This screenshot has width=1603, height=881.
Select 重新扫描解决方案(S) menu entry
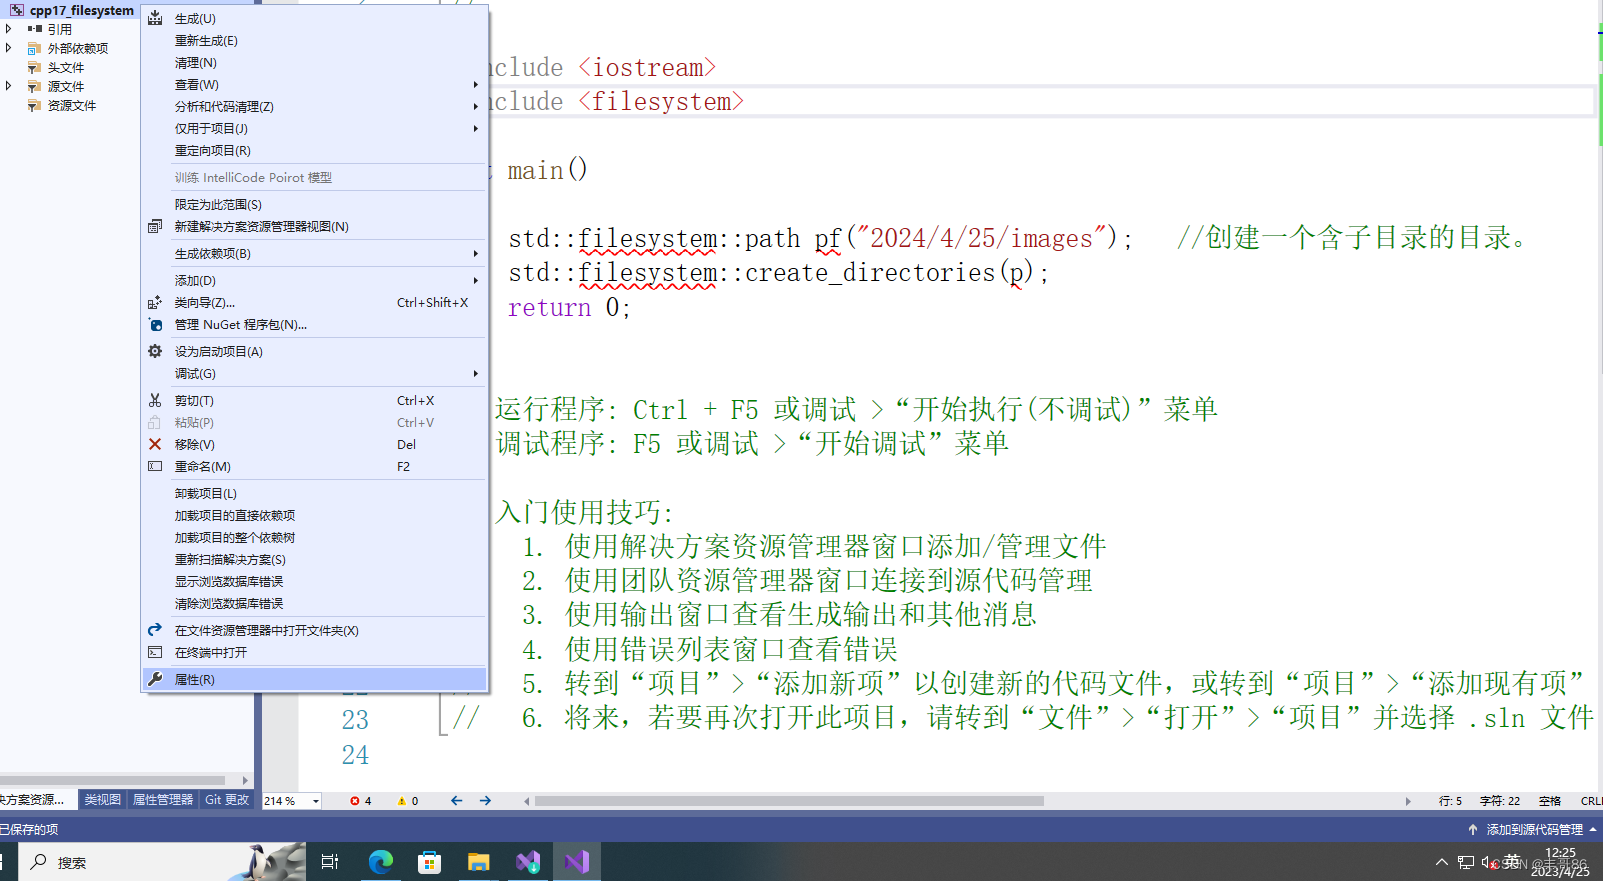[315, 559]
